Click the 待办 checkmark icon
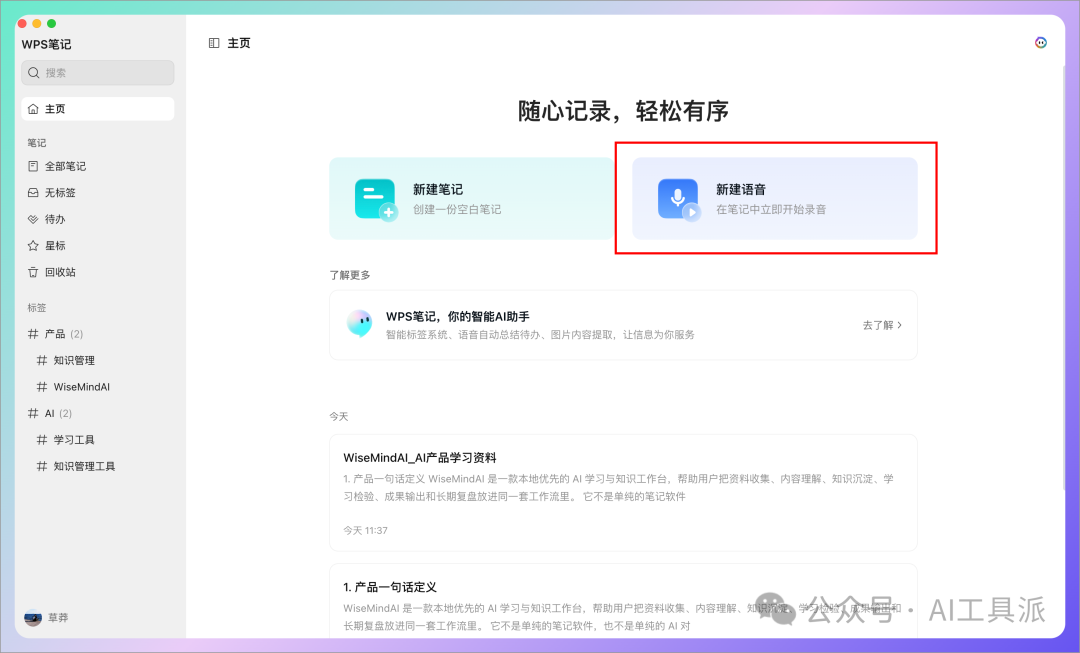1080x653 pixels. point(33,219)
